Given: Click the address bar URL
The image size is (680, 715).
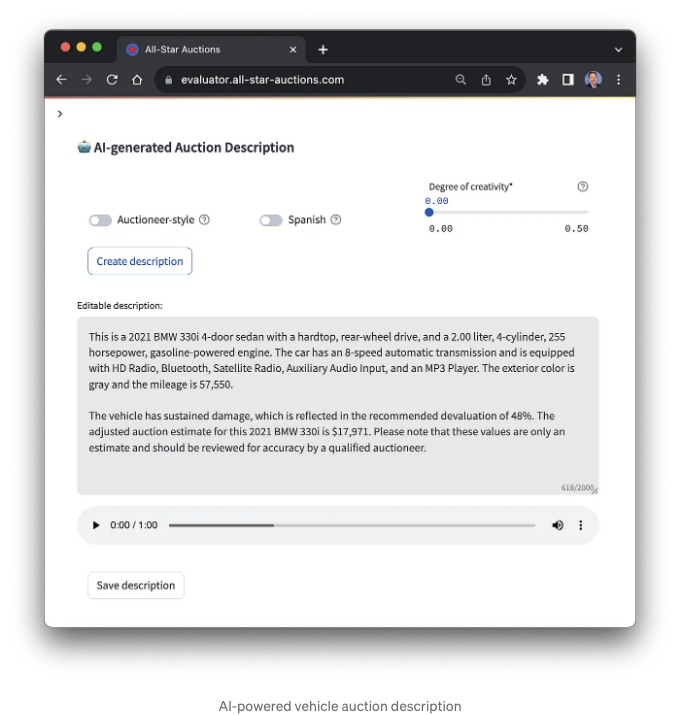Looking at the screenshot, I should [263, 80].
